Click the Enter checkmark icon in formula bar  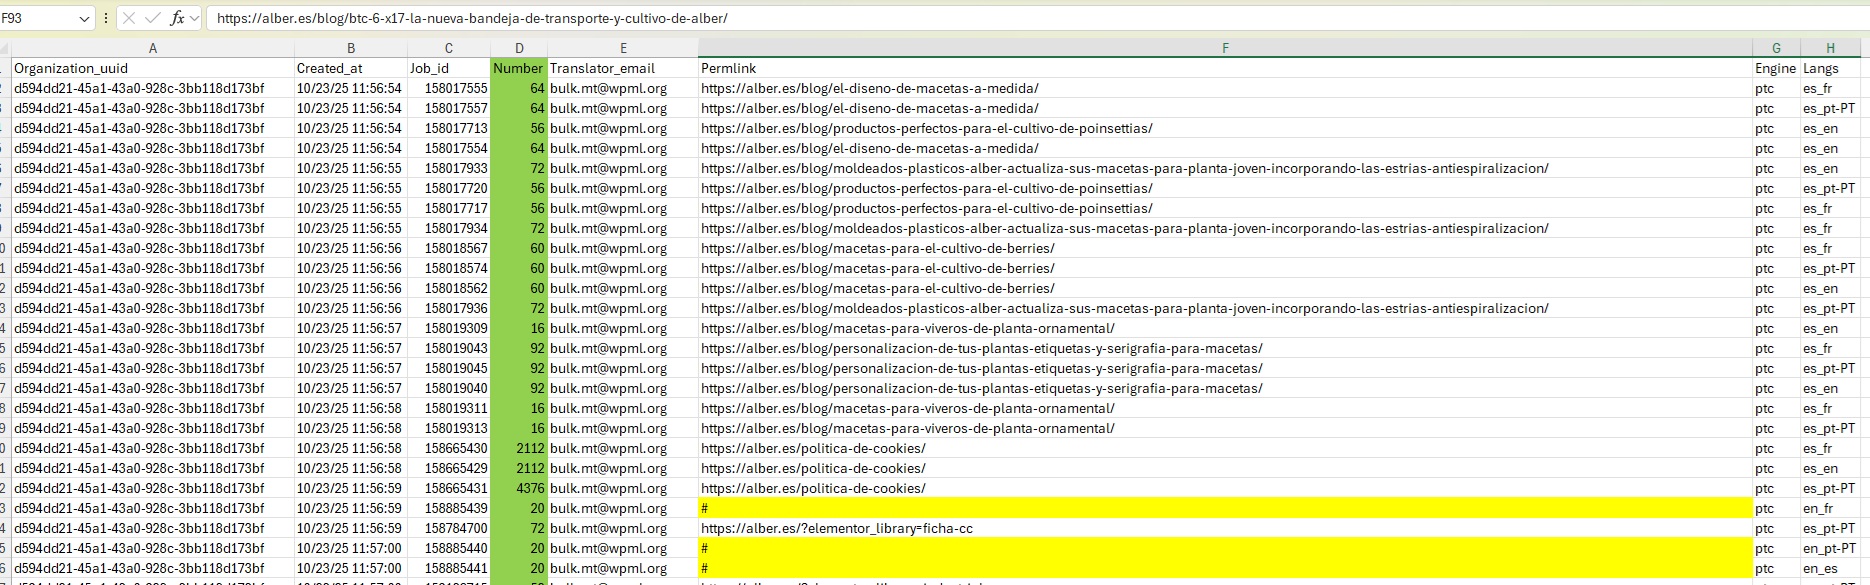click(x=152, y=18)
